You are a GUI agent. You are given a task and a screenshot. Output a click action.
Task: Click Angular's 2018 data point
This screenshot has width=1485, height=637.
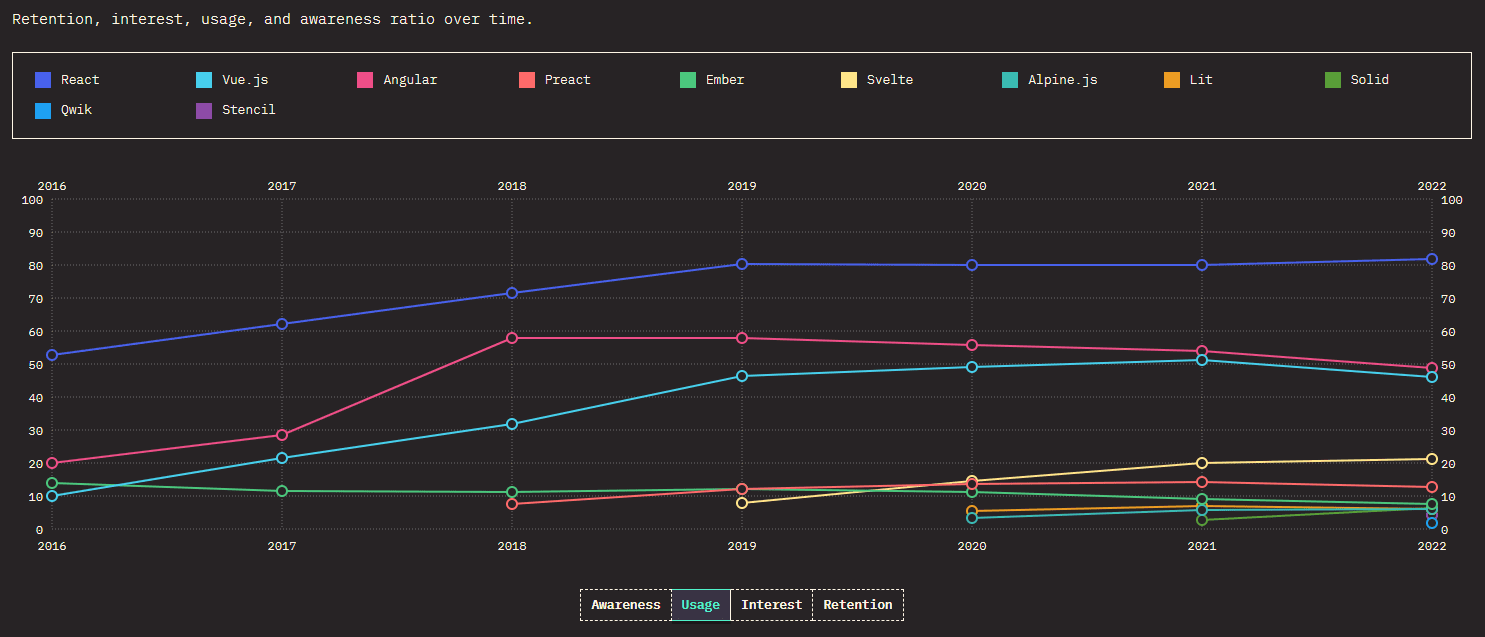(512, 339)
